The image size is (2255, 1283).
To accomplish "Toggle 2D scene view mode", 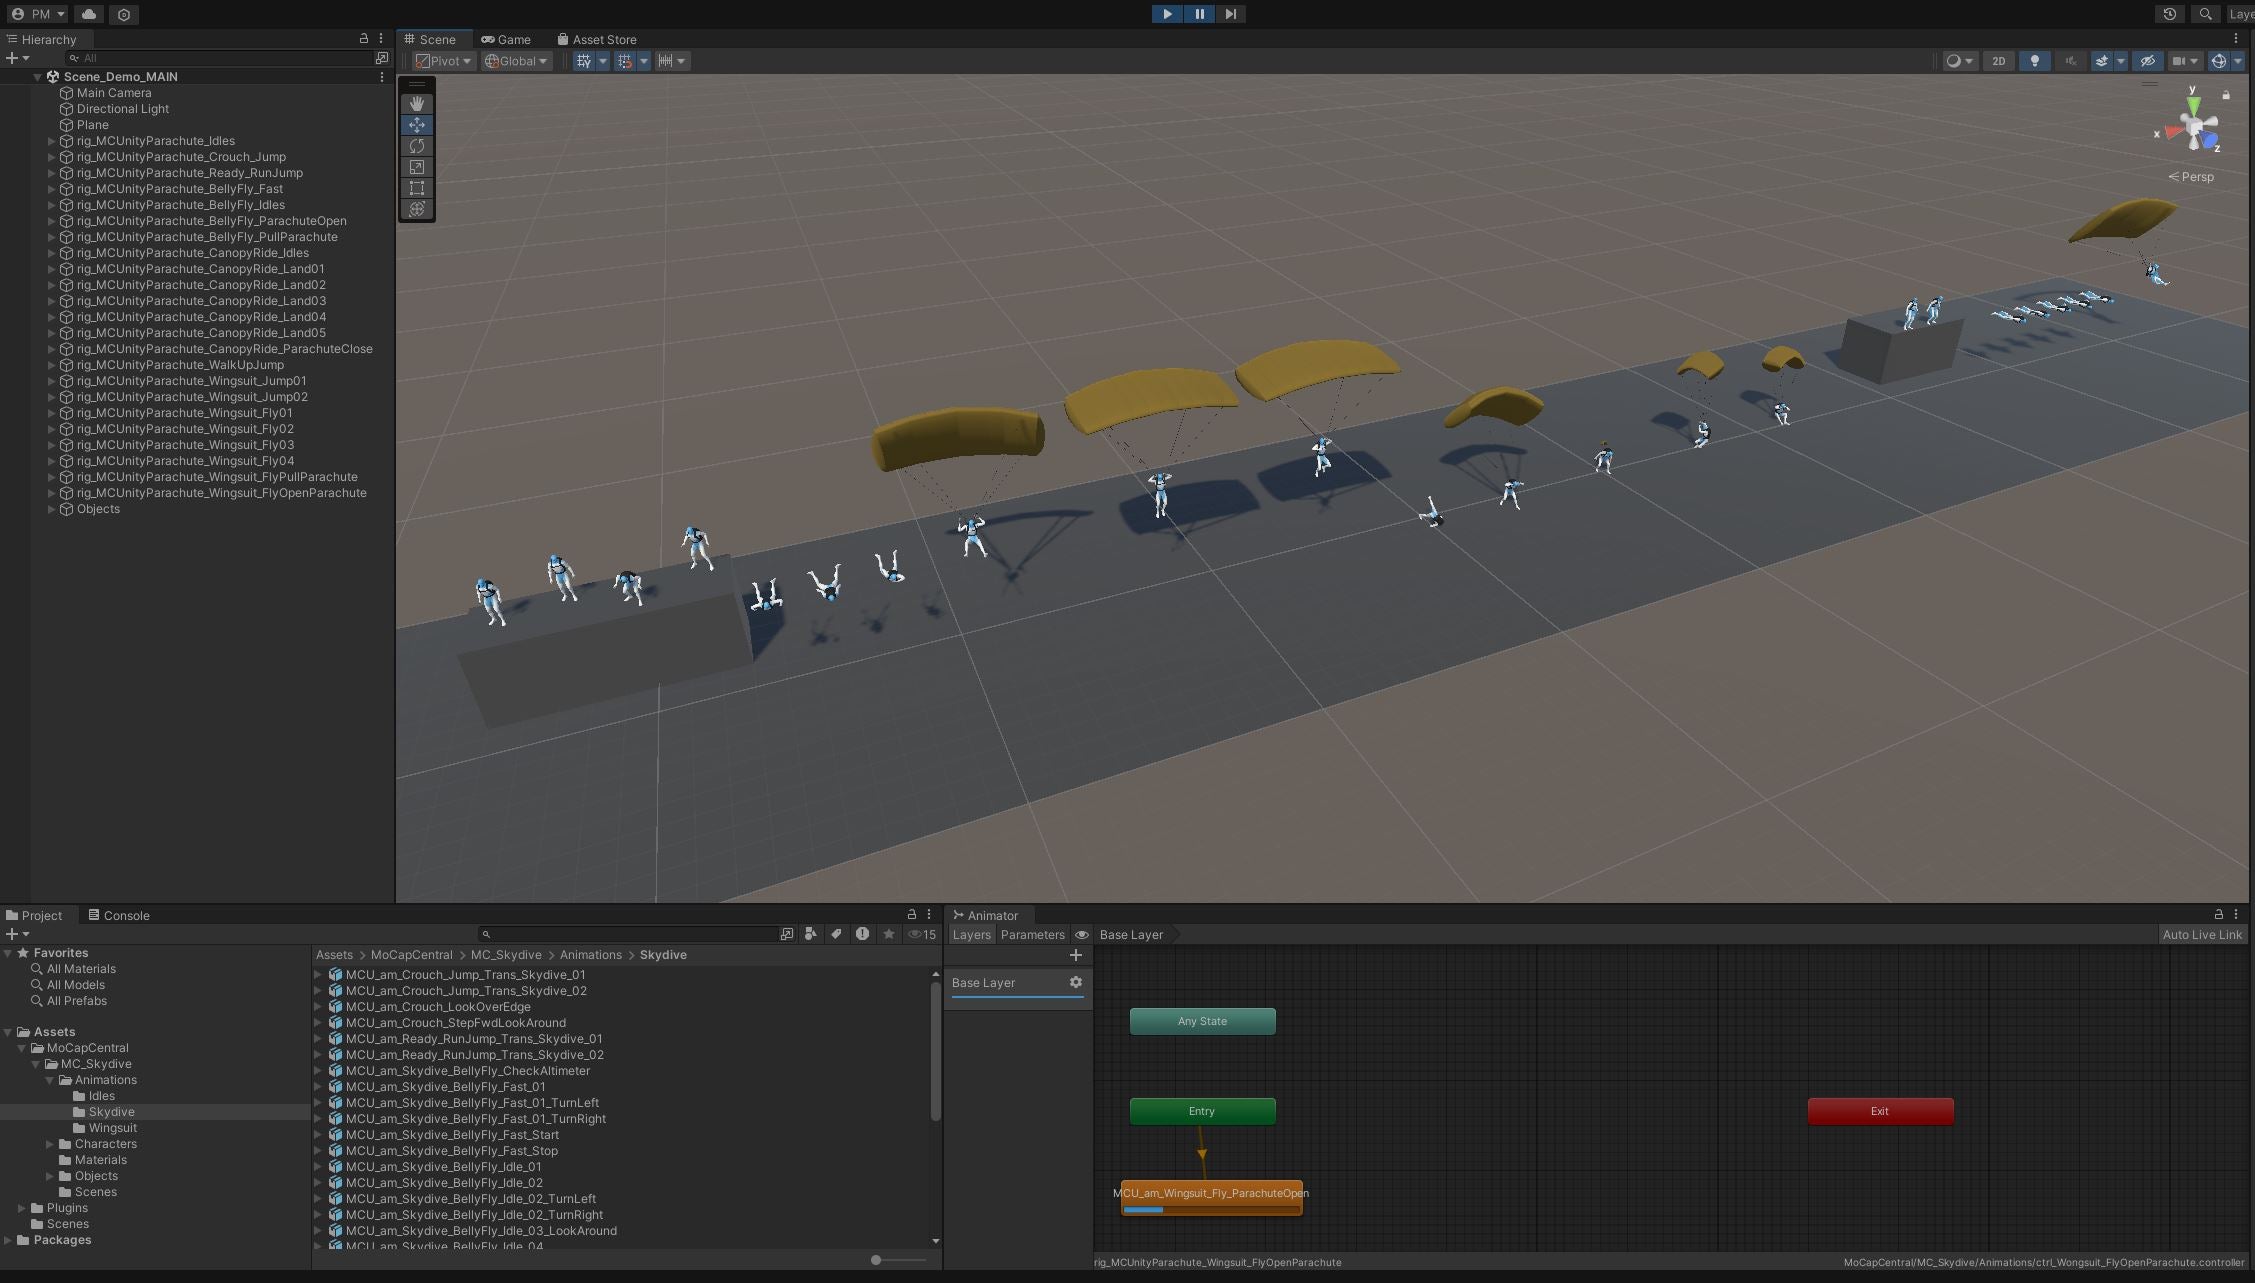I will [1998, 61].
